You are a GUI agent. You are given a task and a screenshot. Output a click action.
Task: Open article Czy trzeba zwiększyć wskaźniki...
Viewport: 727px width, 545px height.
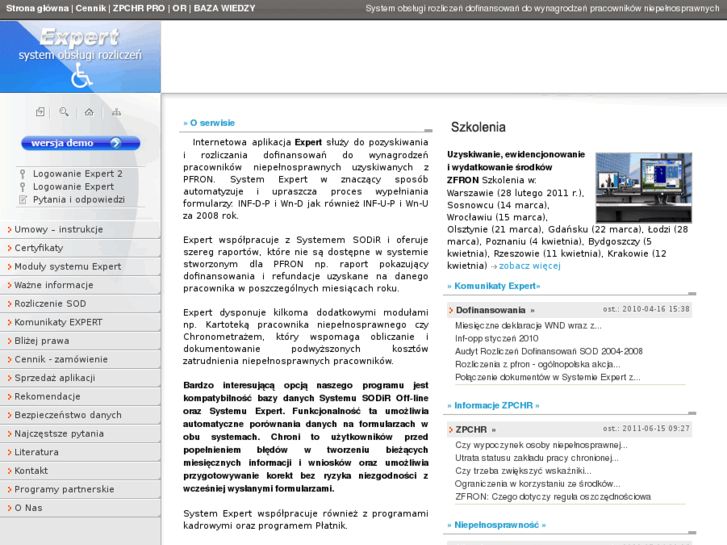523,471
